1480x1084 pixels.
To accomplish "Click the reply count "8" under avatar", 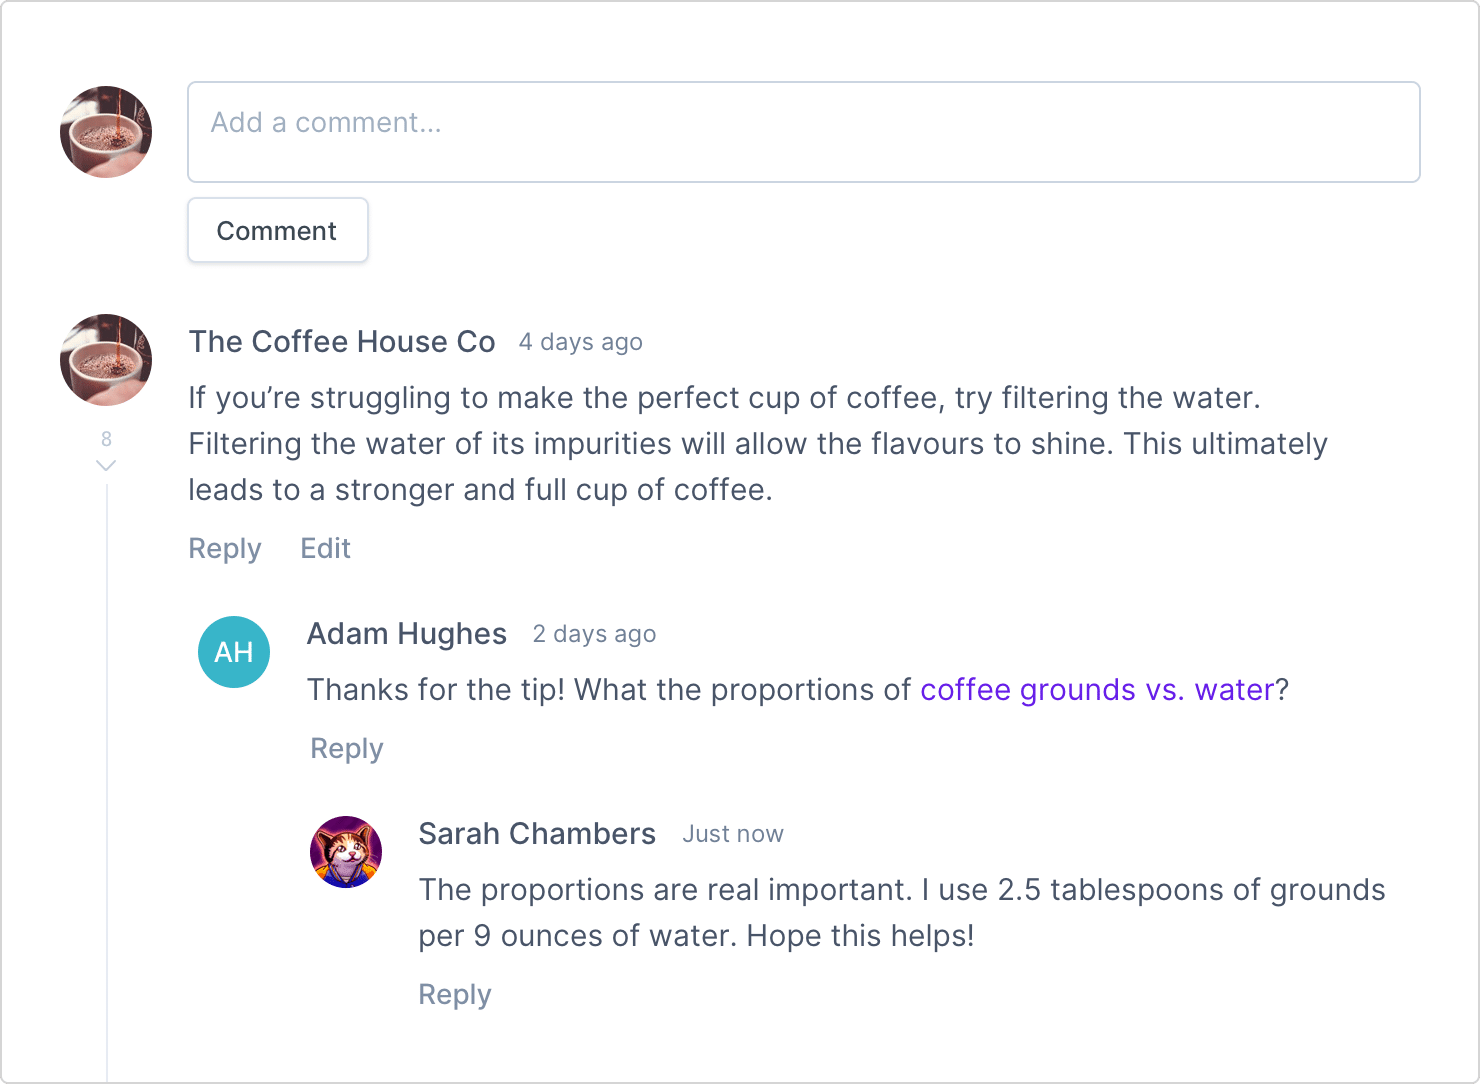I will (106, 439).
